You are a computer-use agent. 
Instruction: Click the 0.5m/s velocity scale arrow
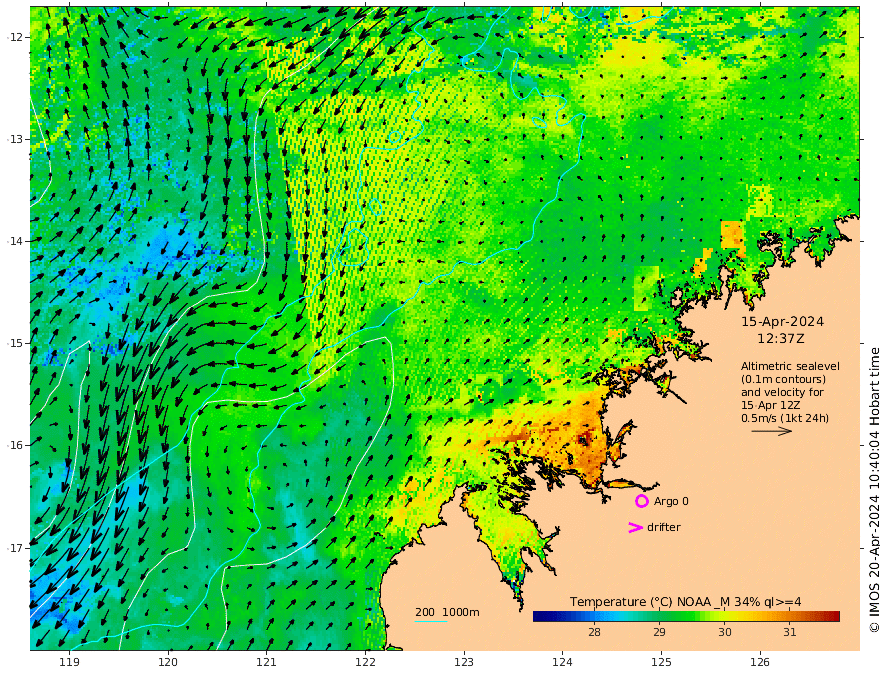(772, 431)
